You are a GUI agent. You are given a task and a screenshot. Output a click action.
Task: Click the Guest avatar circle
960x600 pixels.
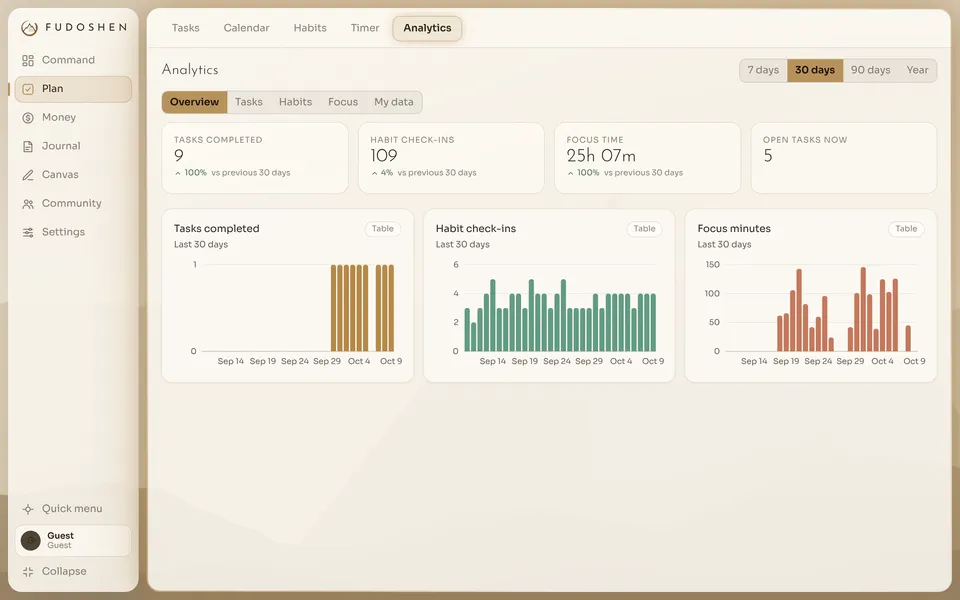click(x=31, y=541)
